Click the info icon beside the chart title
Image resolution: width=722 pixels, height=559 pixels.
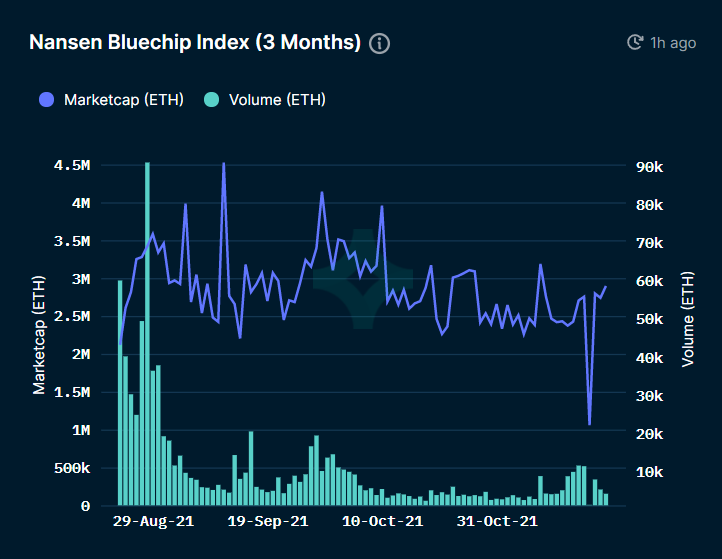(379, 44)
